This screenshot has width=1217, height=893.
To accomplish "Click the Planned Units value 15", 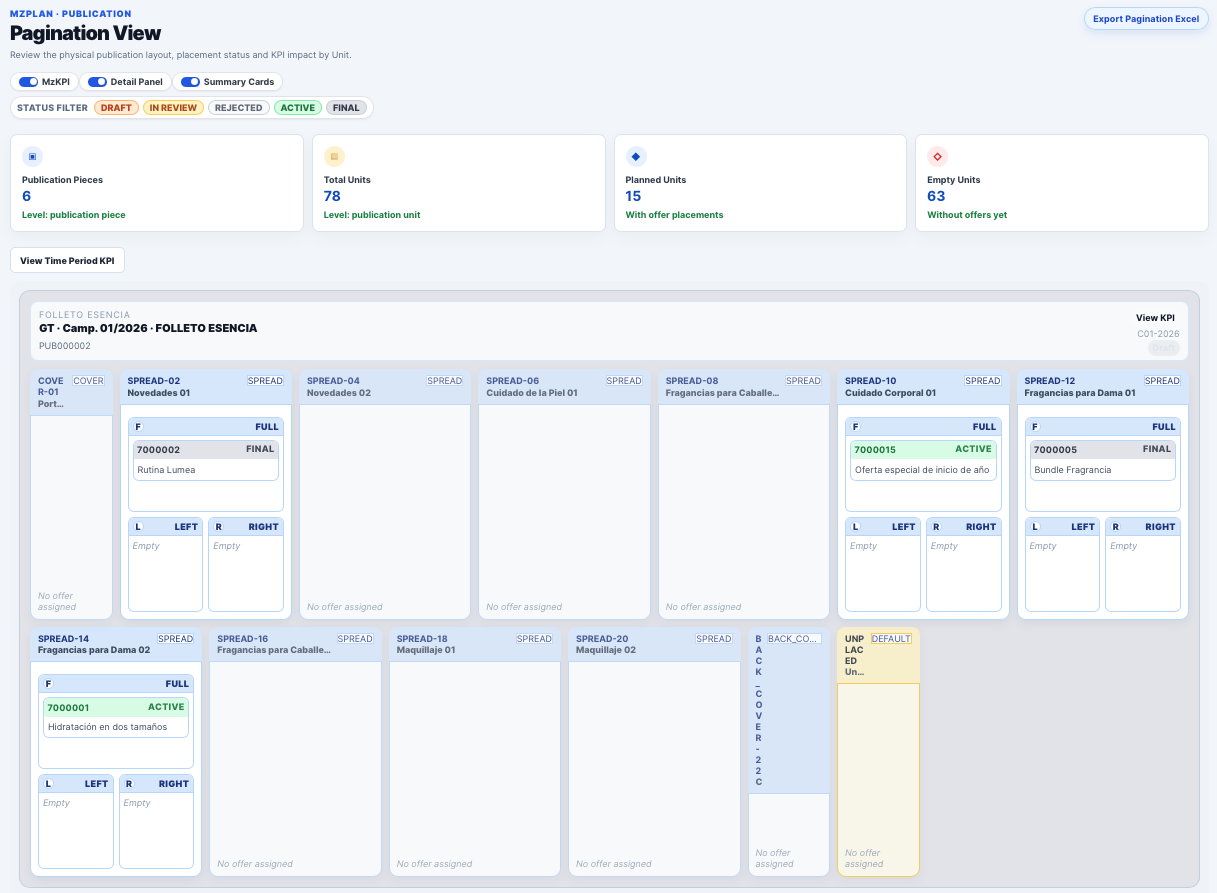I will (633, 196).
